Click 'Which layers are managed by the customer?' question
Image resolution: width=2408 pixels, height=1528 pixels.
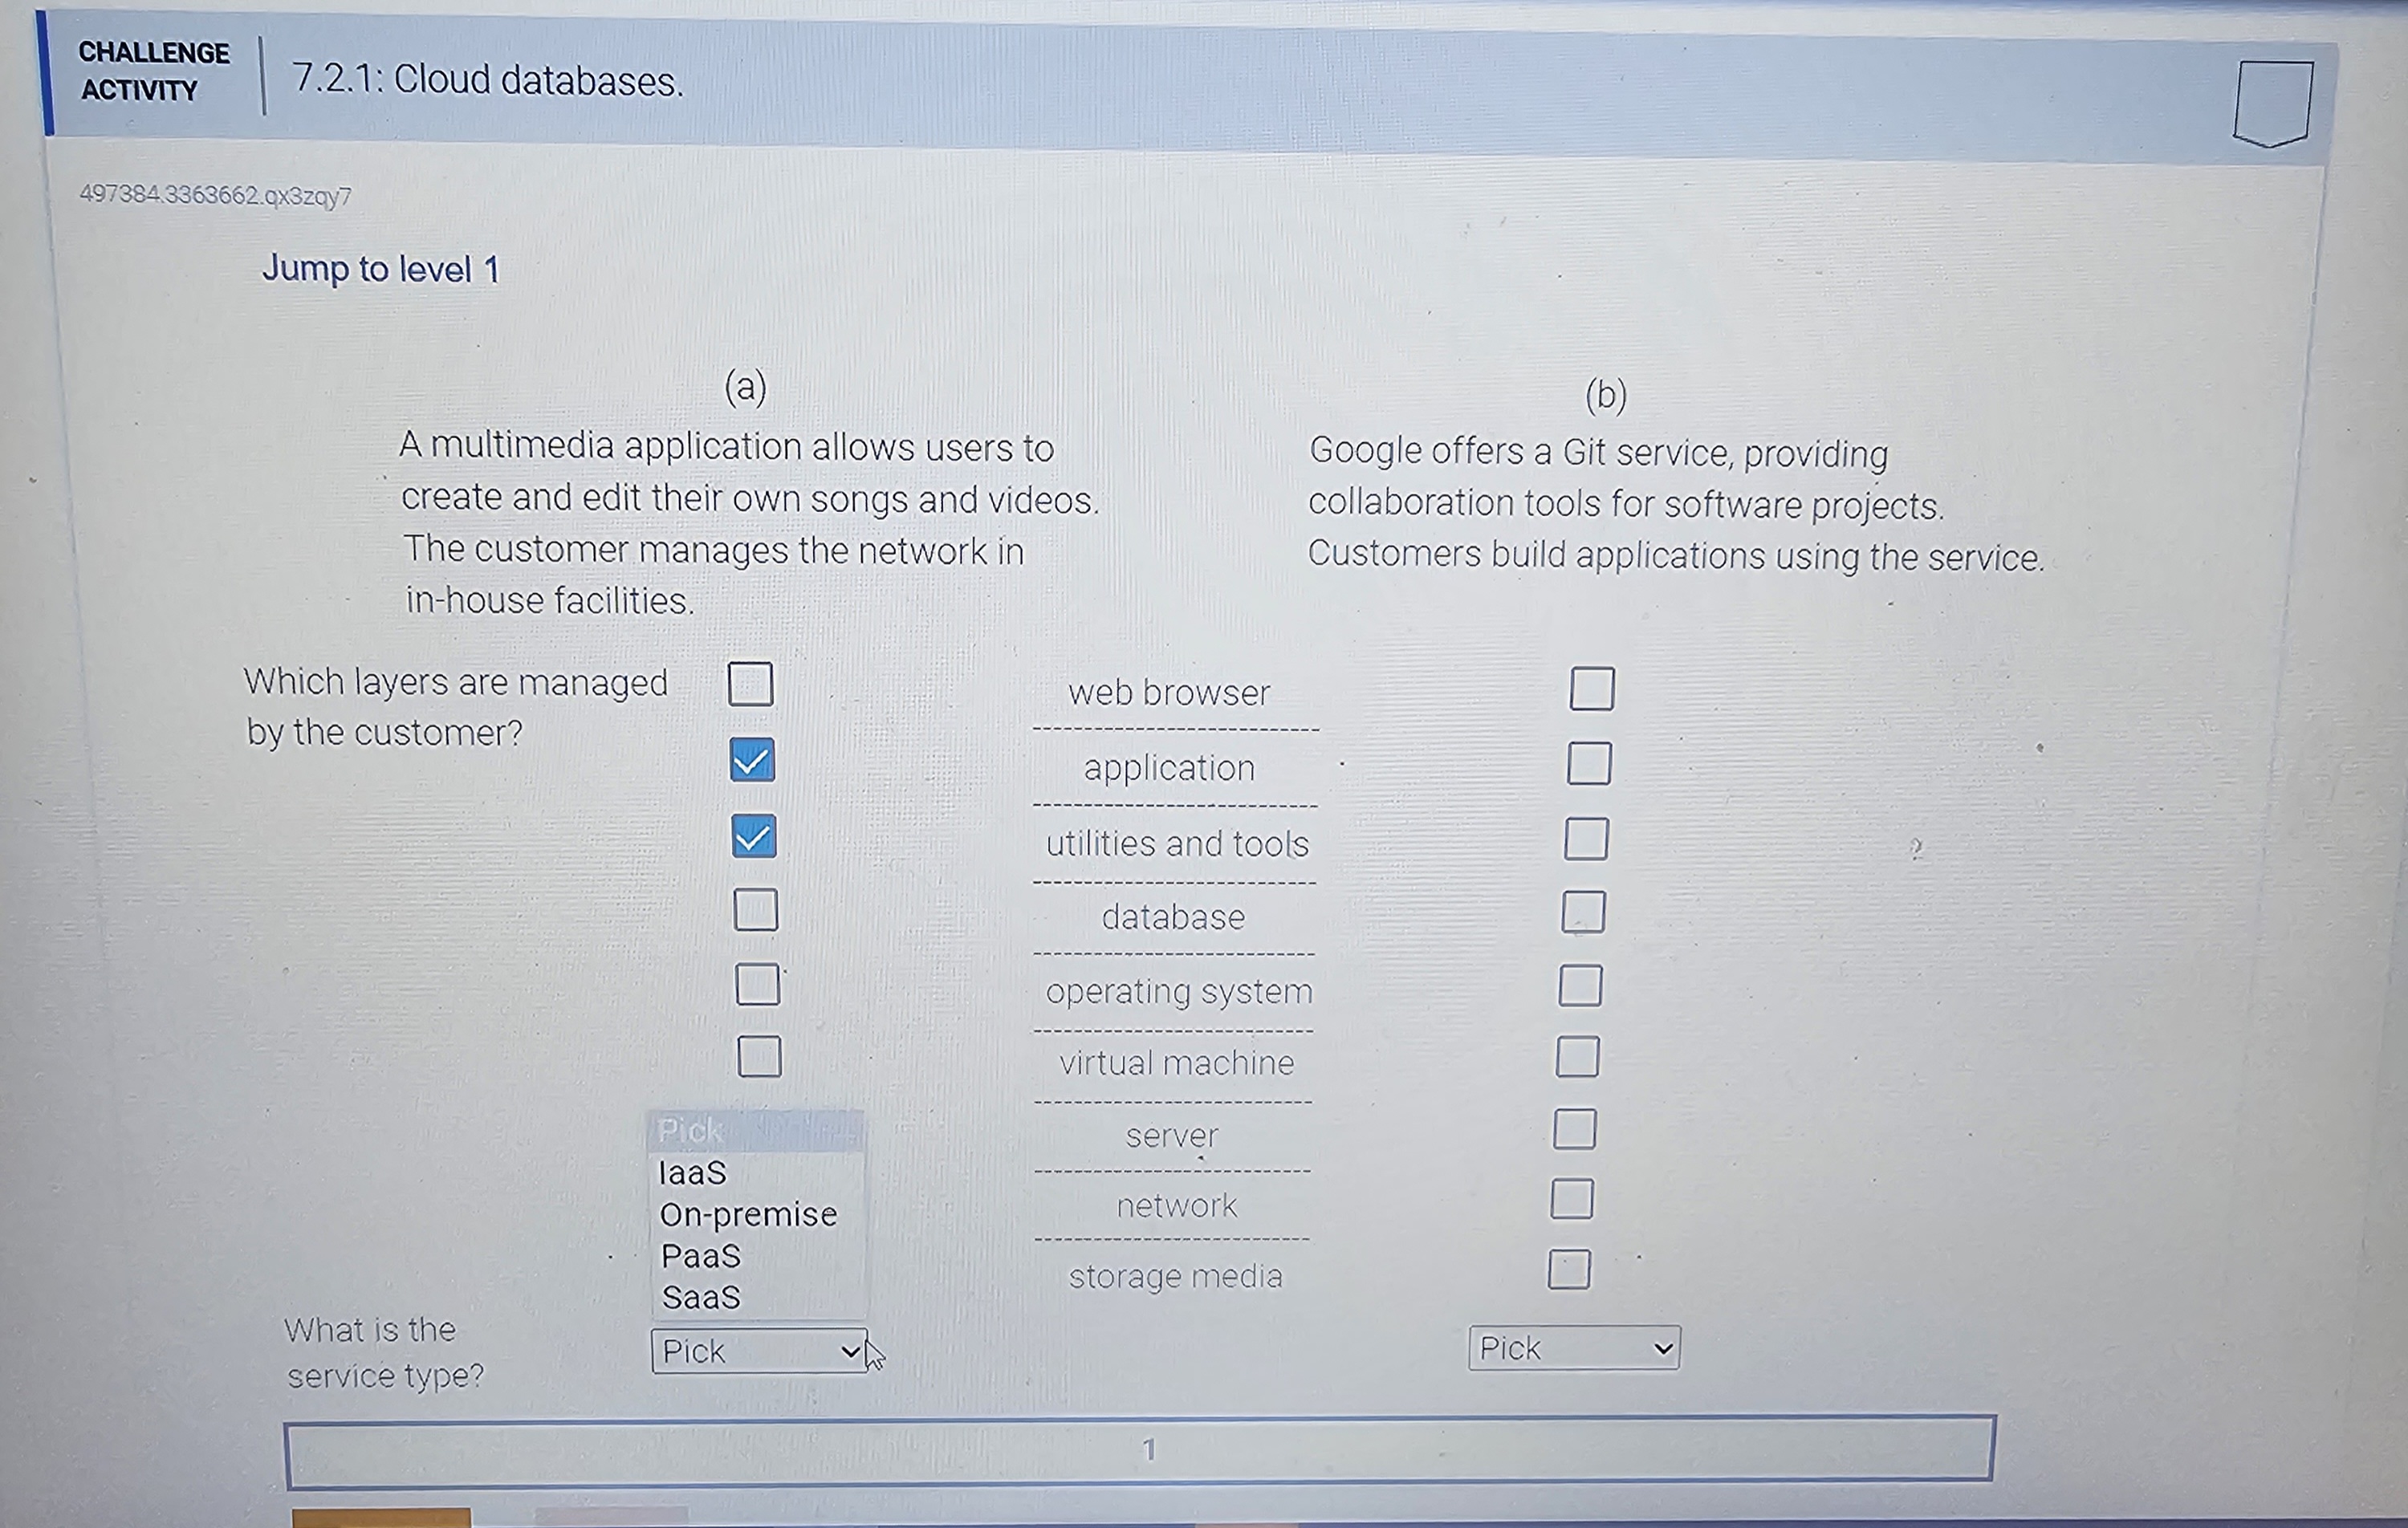pos(455,706)
